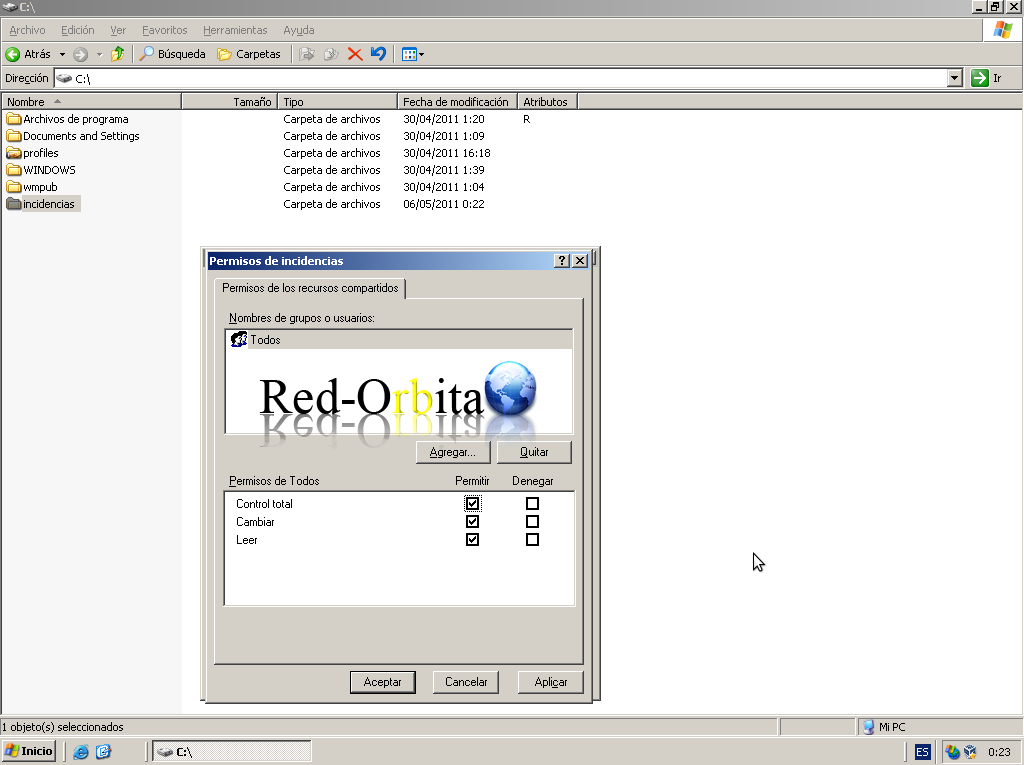Toggle Denegar checkbox for Leer
The image size is (1024, 765).
pyautogui.click(x=532, y=540)
